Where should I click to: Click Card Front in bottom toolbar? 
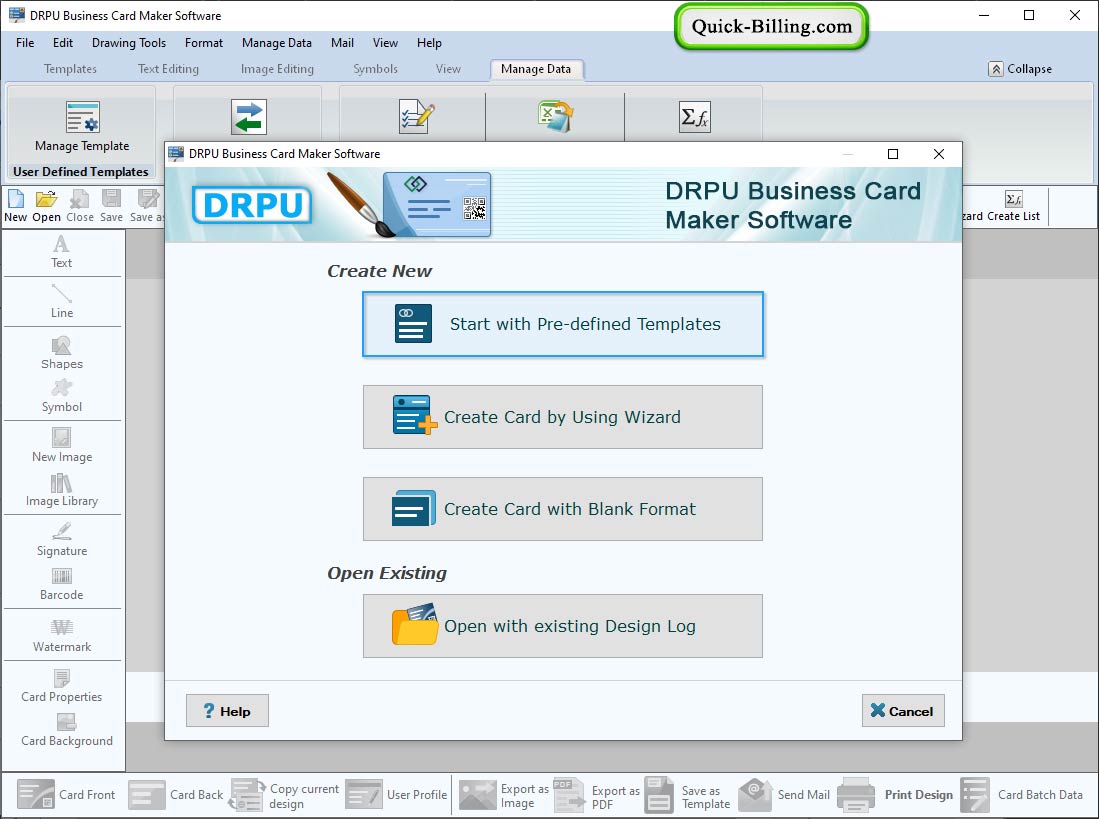(x=67, y=795)
